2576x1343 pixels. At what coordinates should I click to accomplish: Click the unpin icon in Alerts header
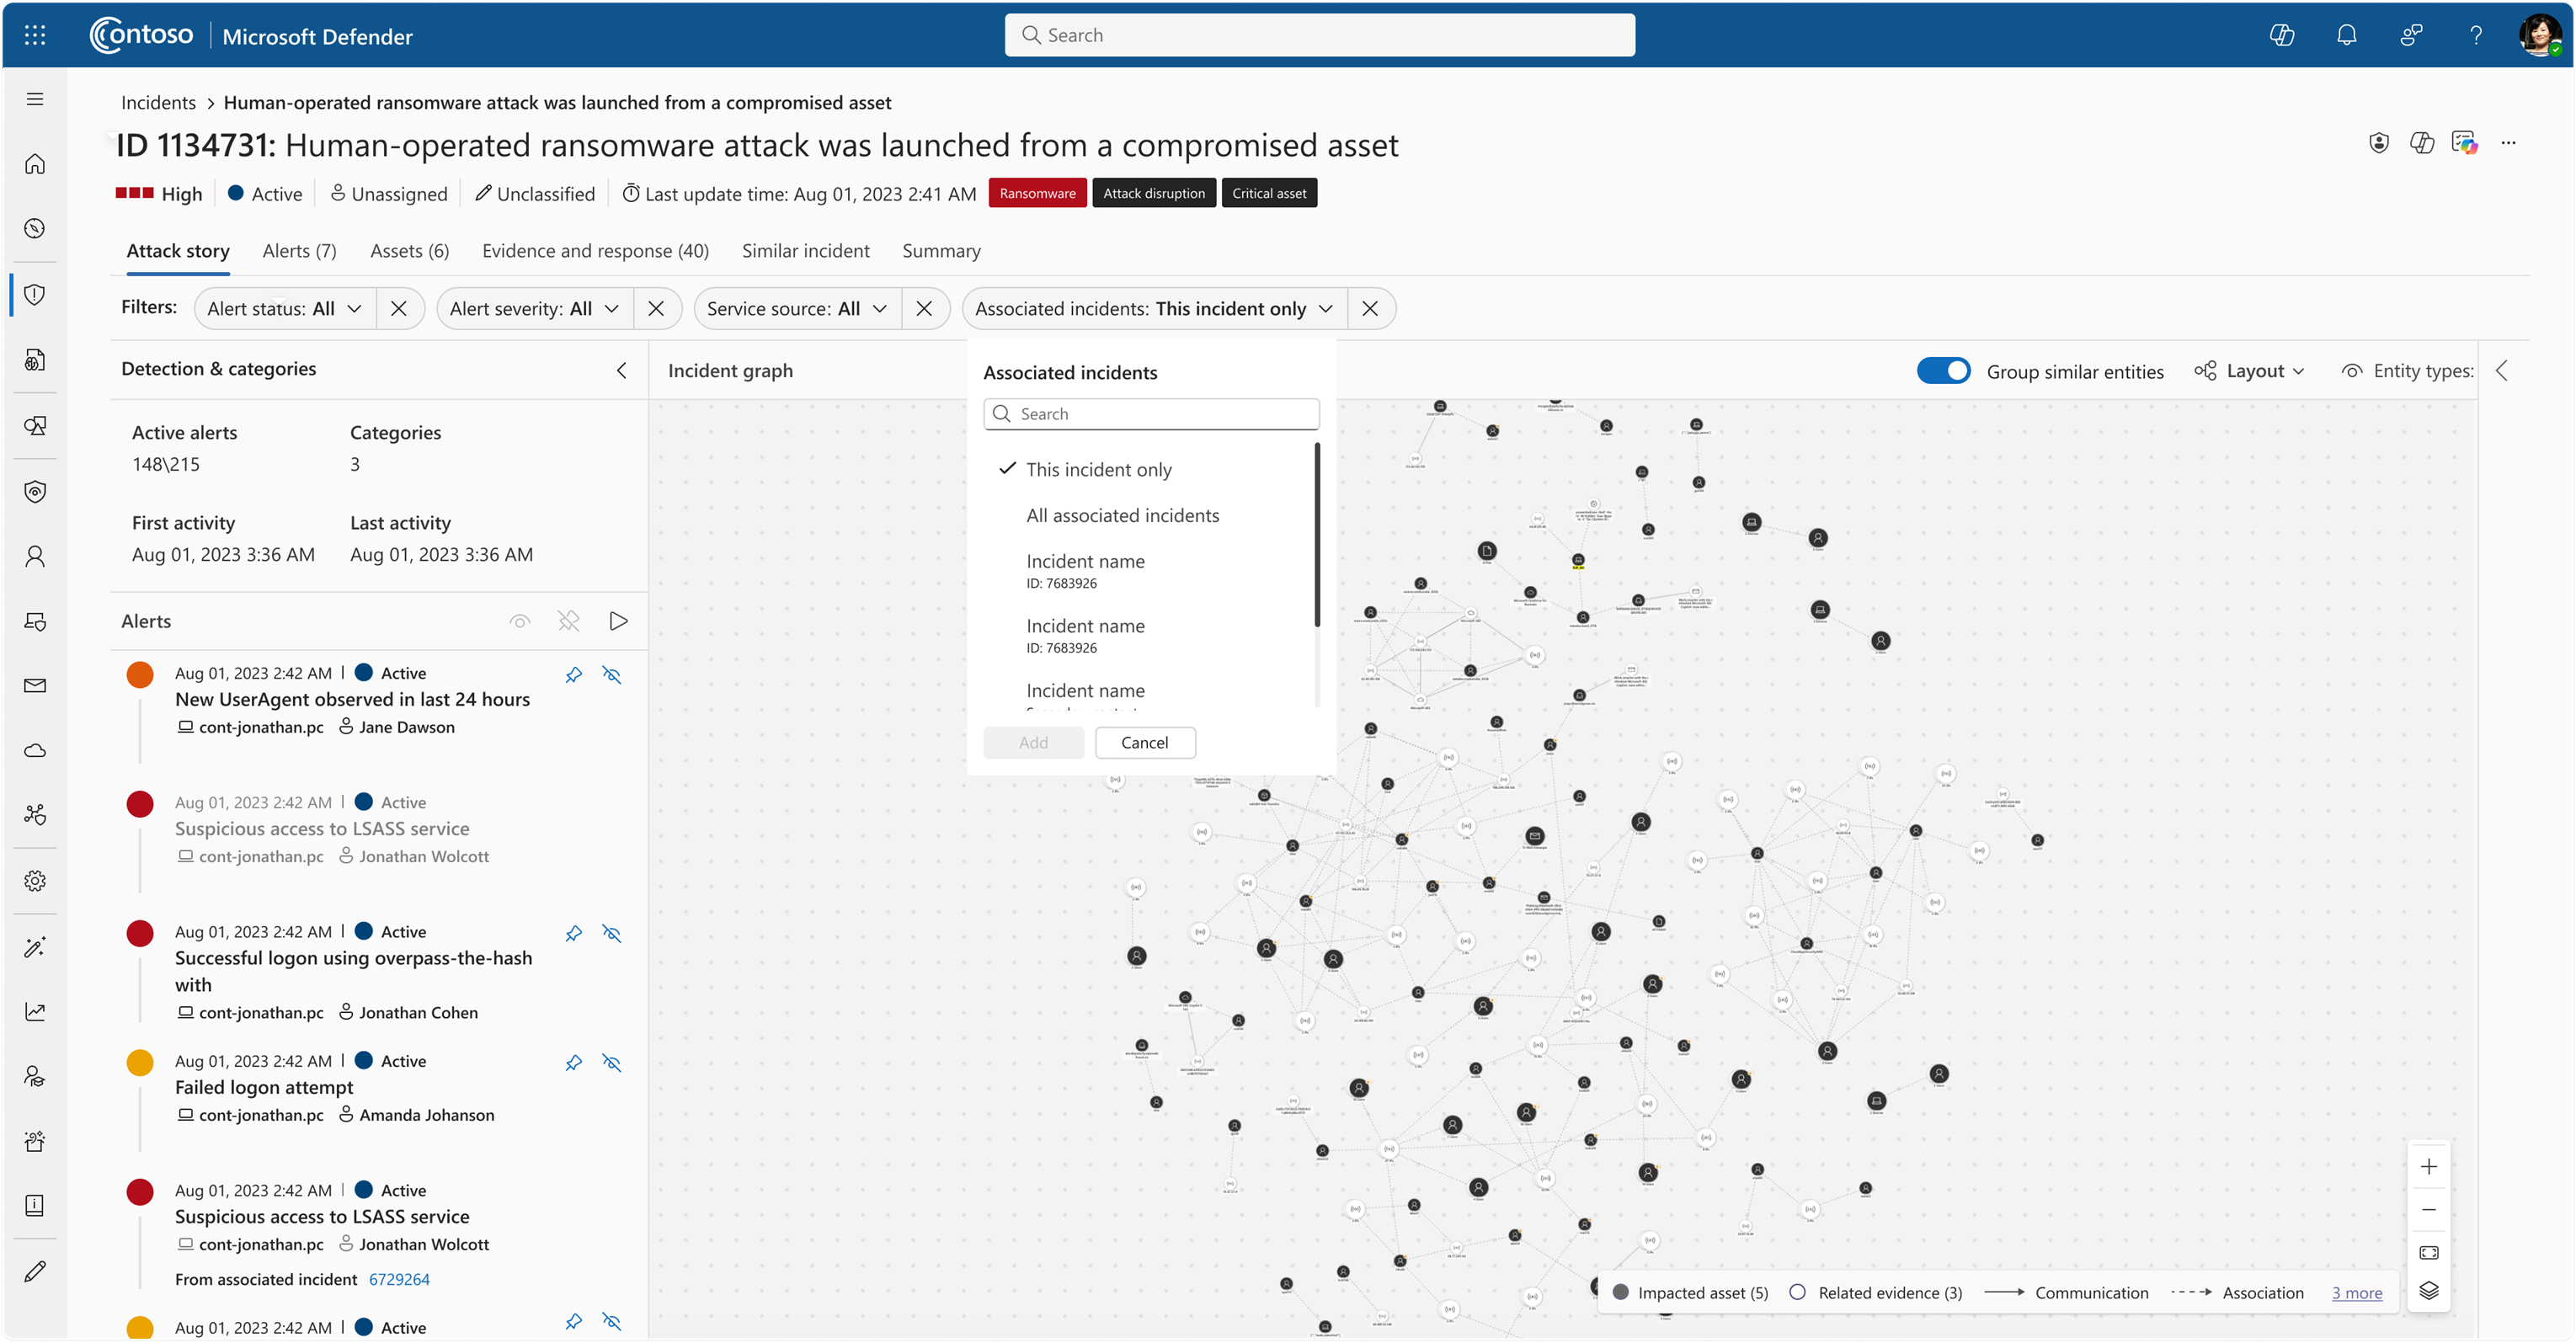coord(569,621)
